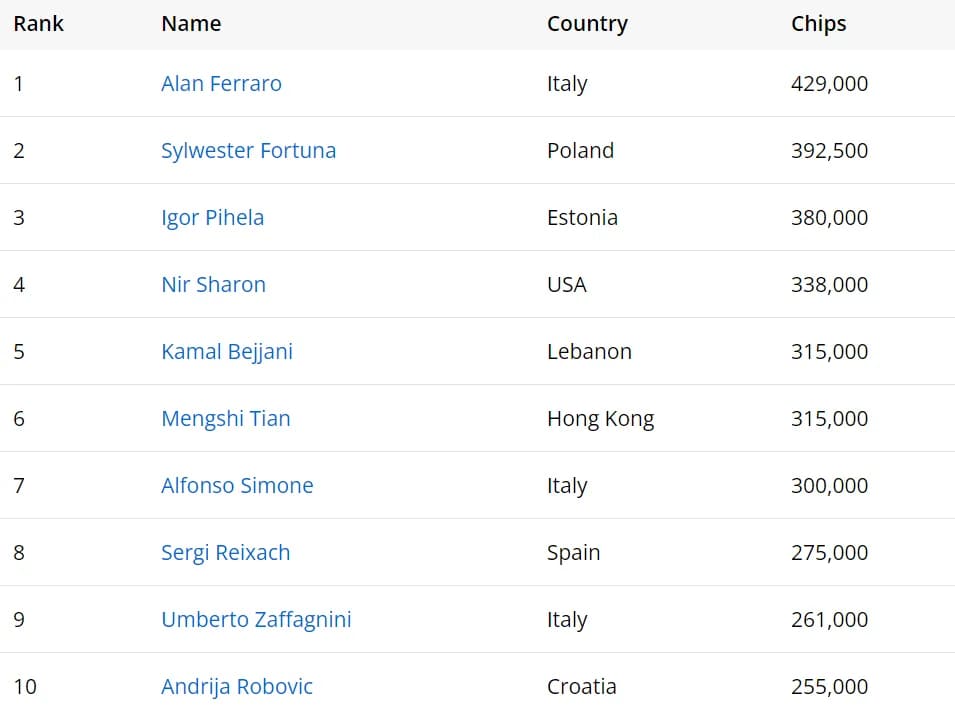The width and height of the screenshot is (955, 717).
Task: Visit Igor Pihela's player page
Action: 213,217
